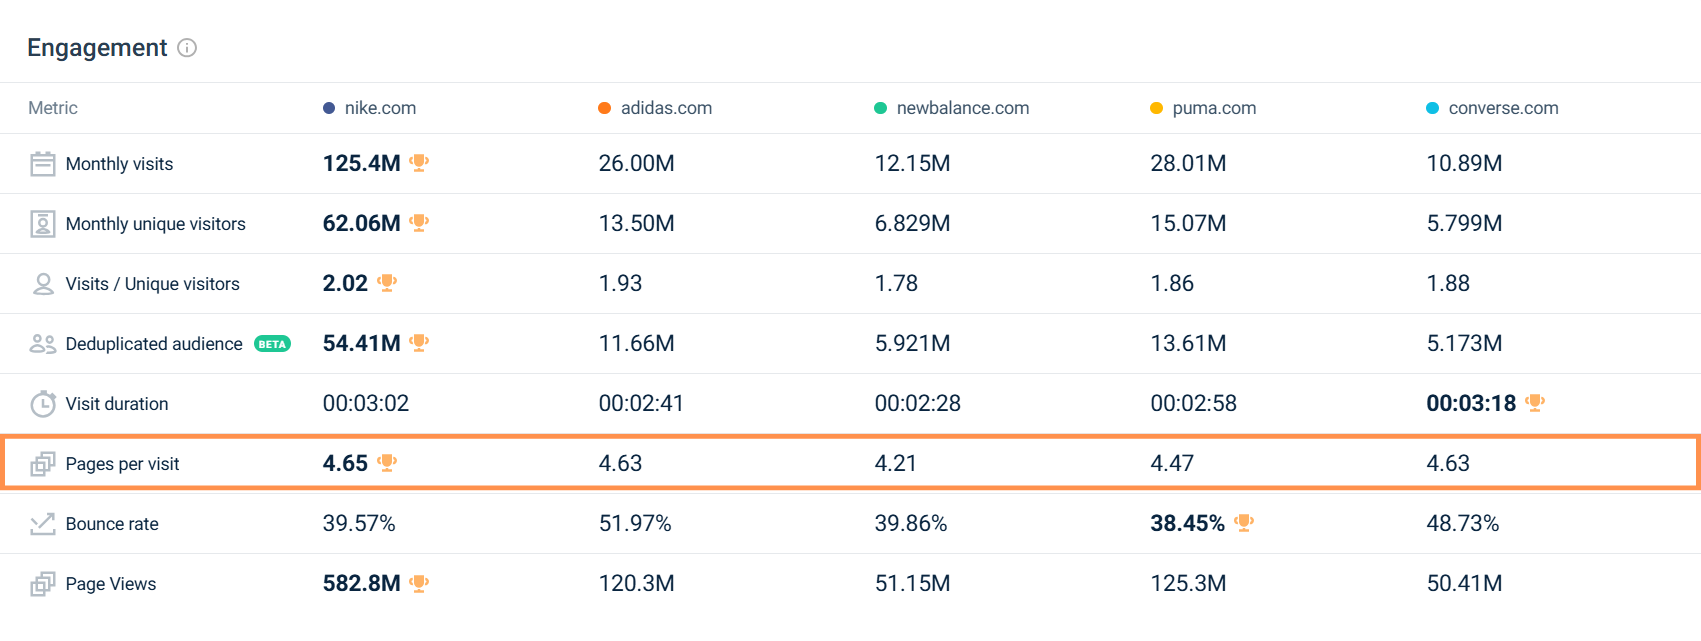Click converse.com's pages per visit 4.63
1701x641 pixels.
click(1448, 463)
